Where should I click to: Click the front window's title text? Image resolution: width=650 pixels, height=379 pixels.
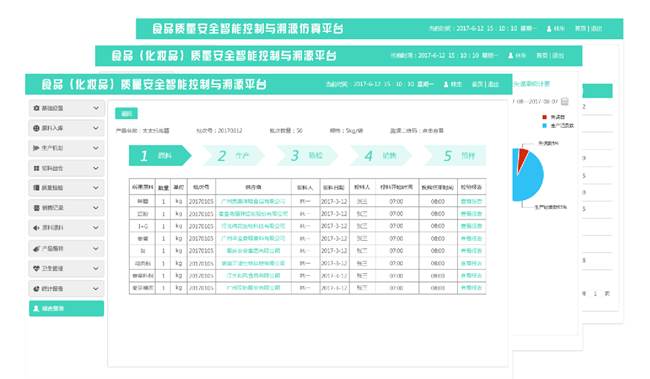154,85
